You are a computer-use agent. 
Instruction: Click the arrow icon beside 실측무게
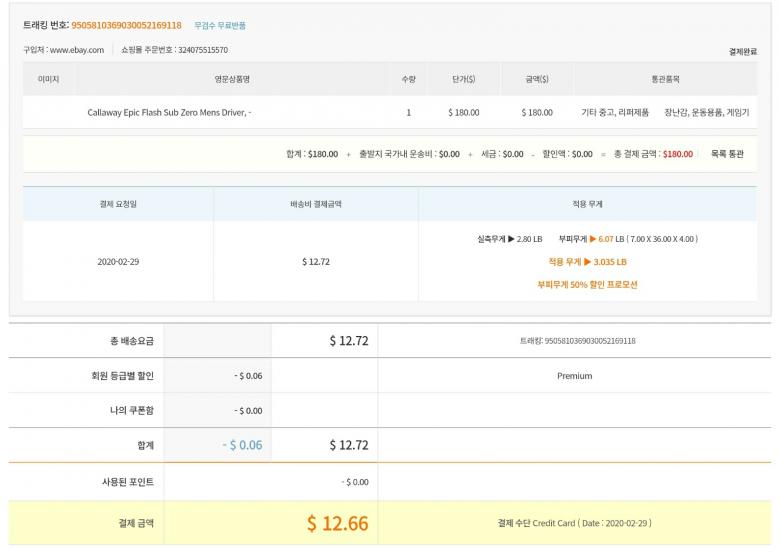(511, 240)
